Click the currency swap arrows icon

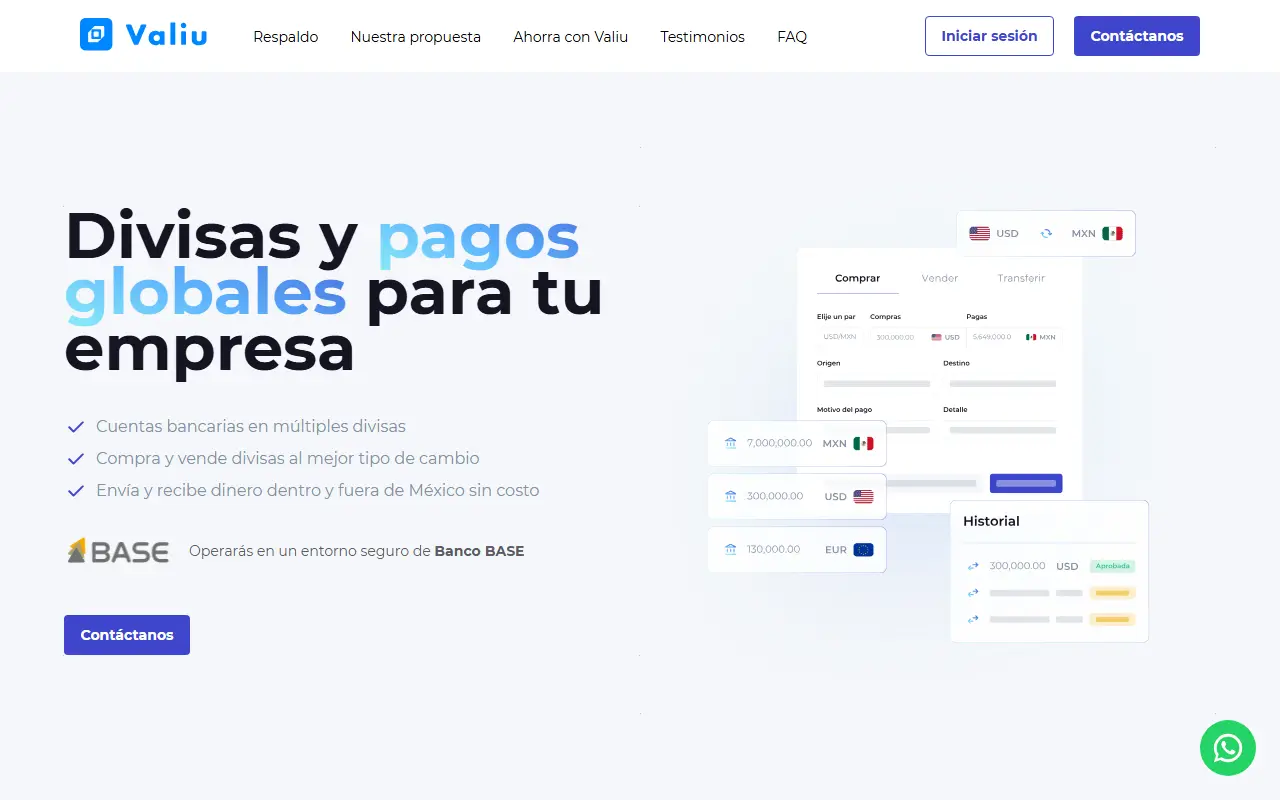1046,233
